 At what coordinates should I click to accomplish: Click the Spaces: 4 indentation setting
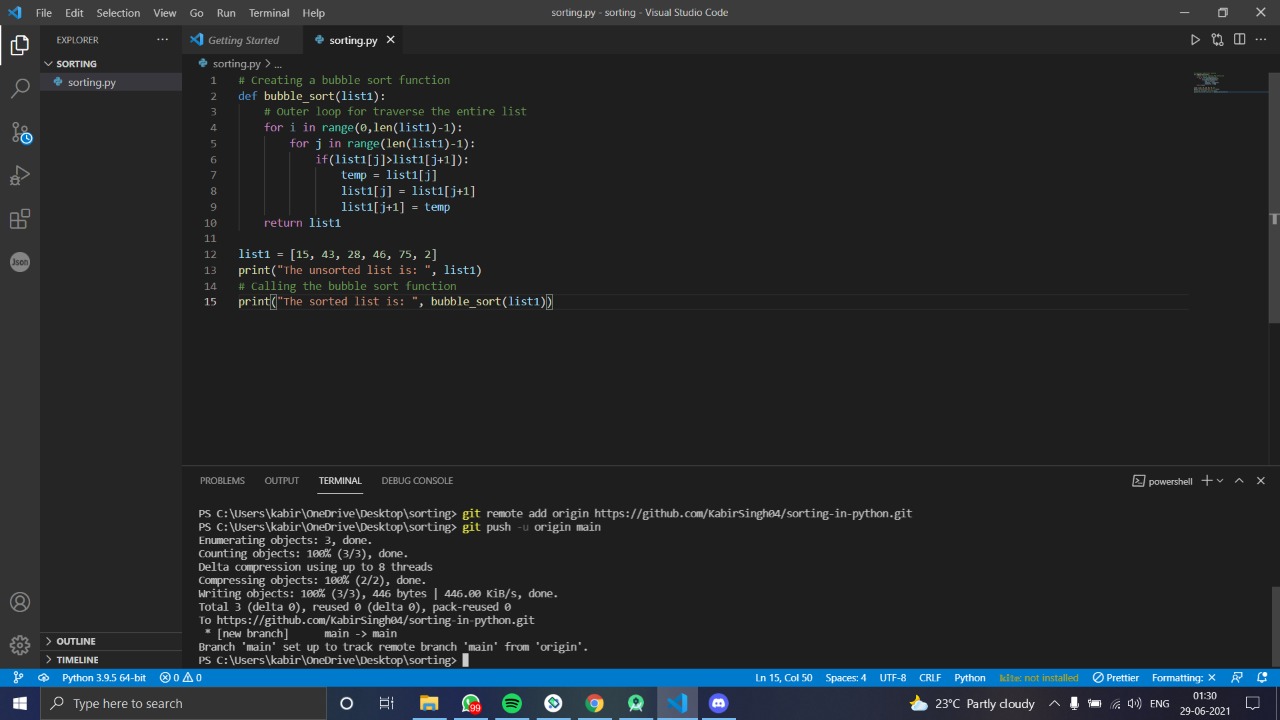845,677
